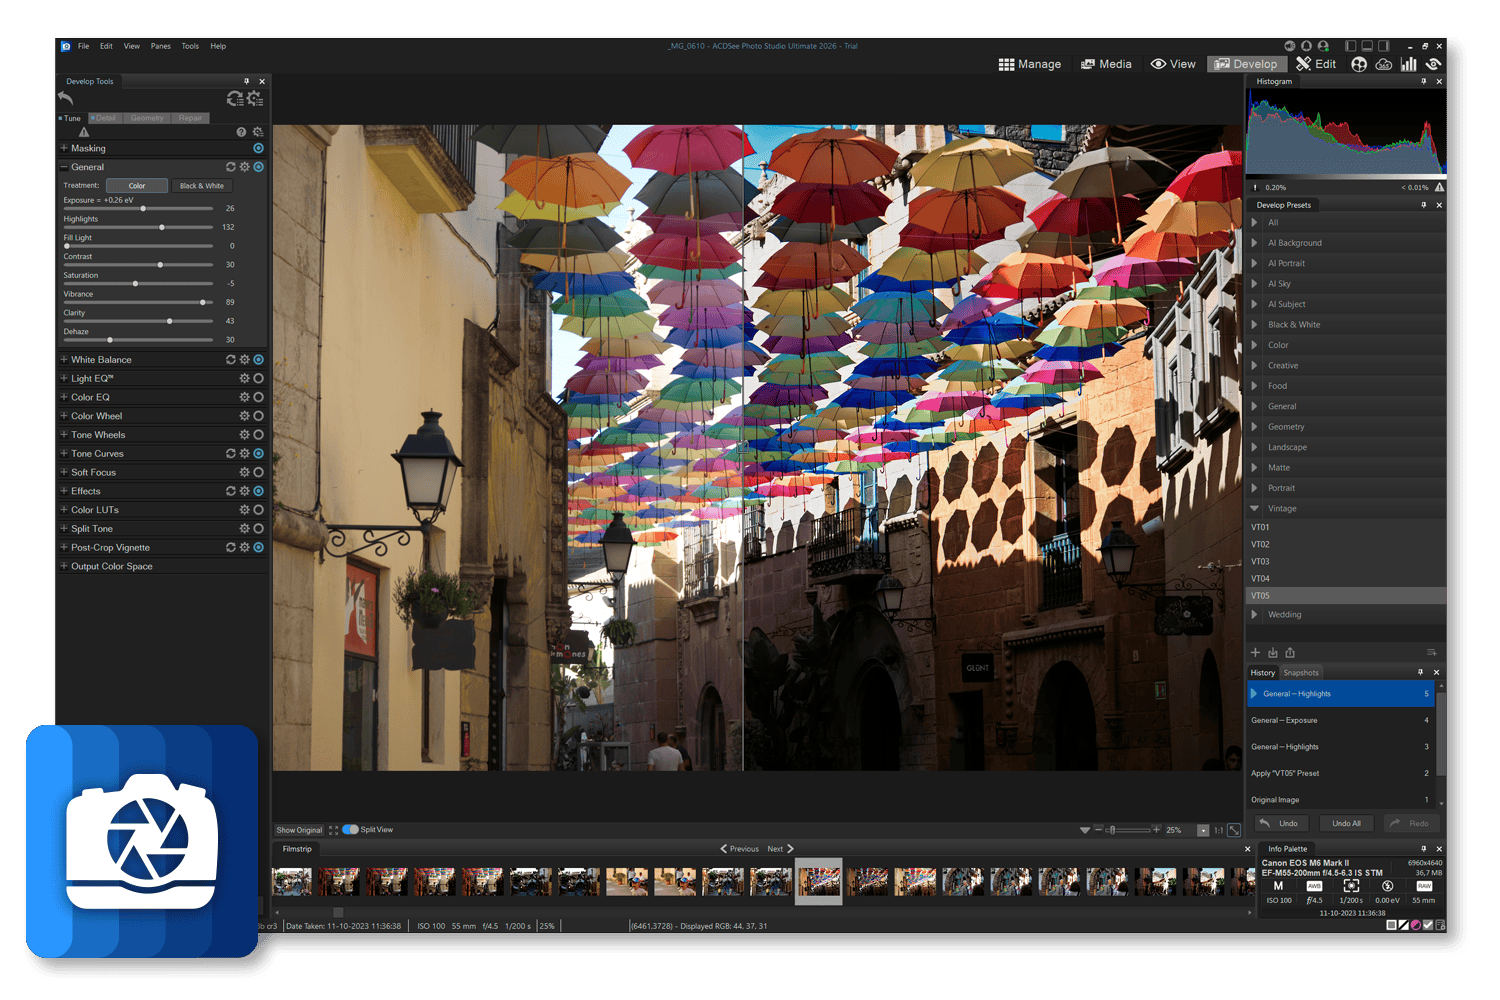Expand the Landscape presets category
This screenshot has width=1500, height=1000.
click(x=1255, y=447)
